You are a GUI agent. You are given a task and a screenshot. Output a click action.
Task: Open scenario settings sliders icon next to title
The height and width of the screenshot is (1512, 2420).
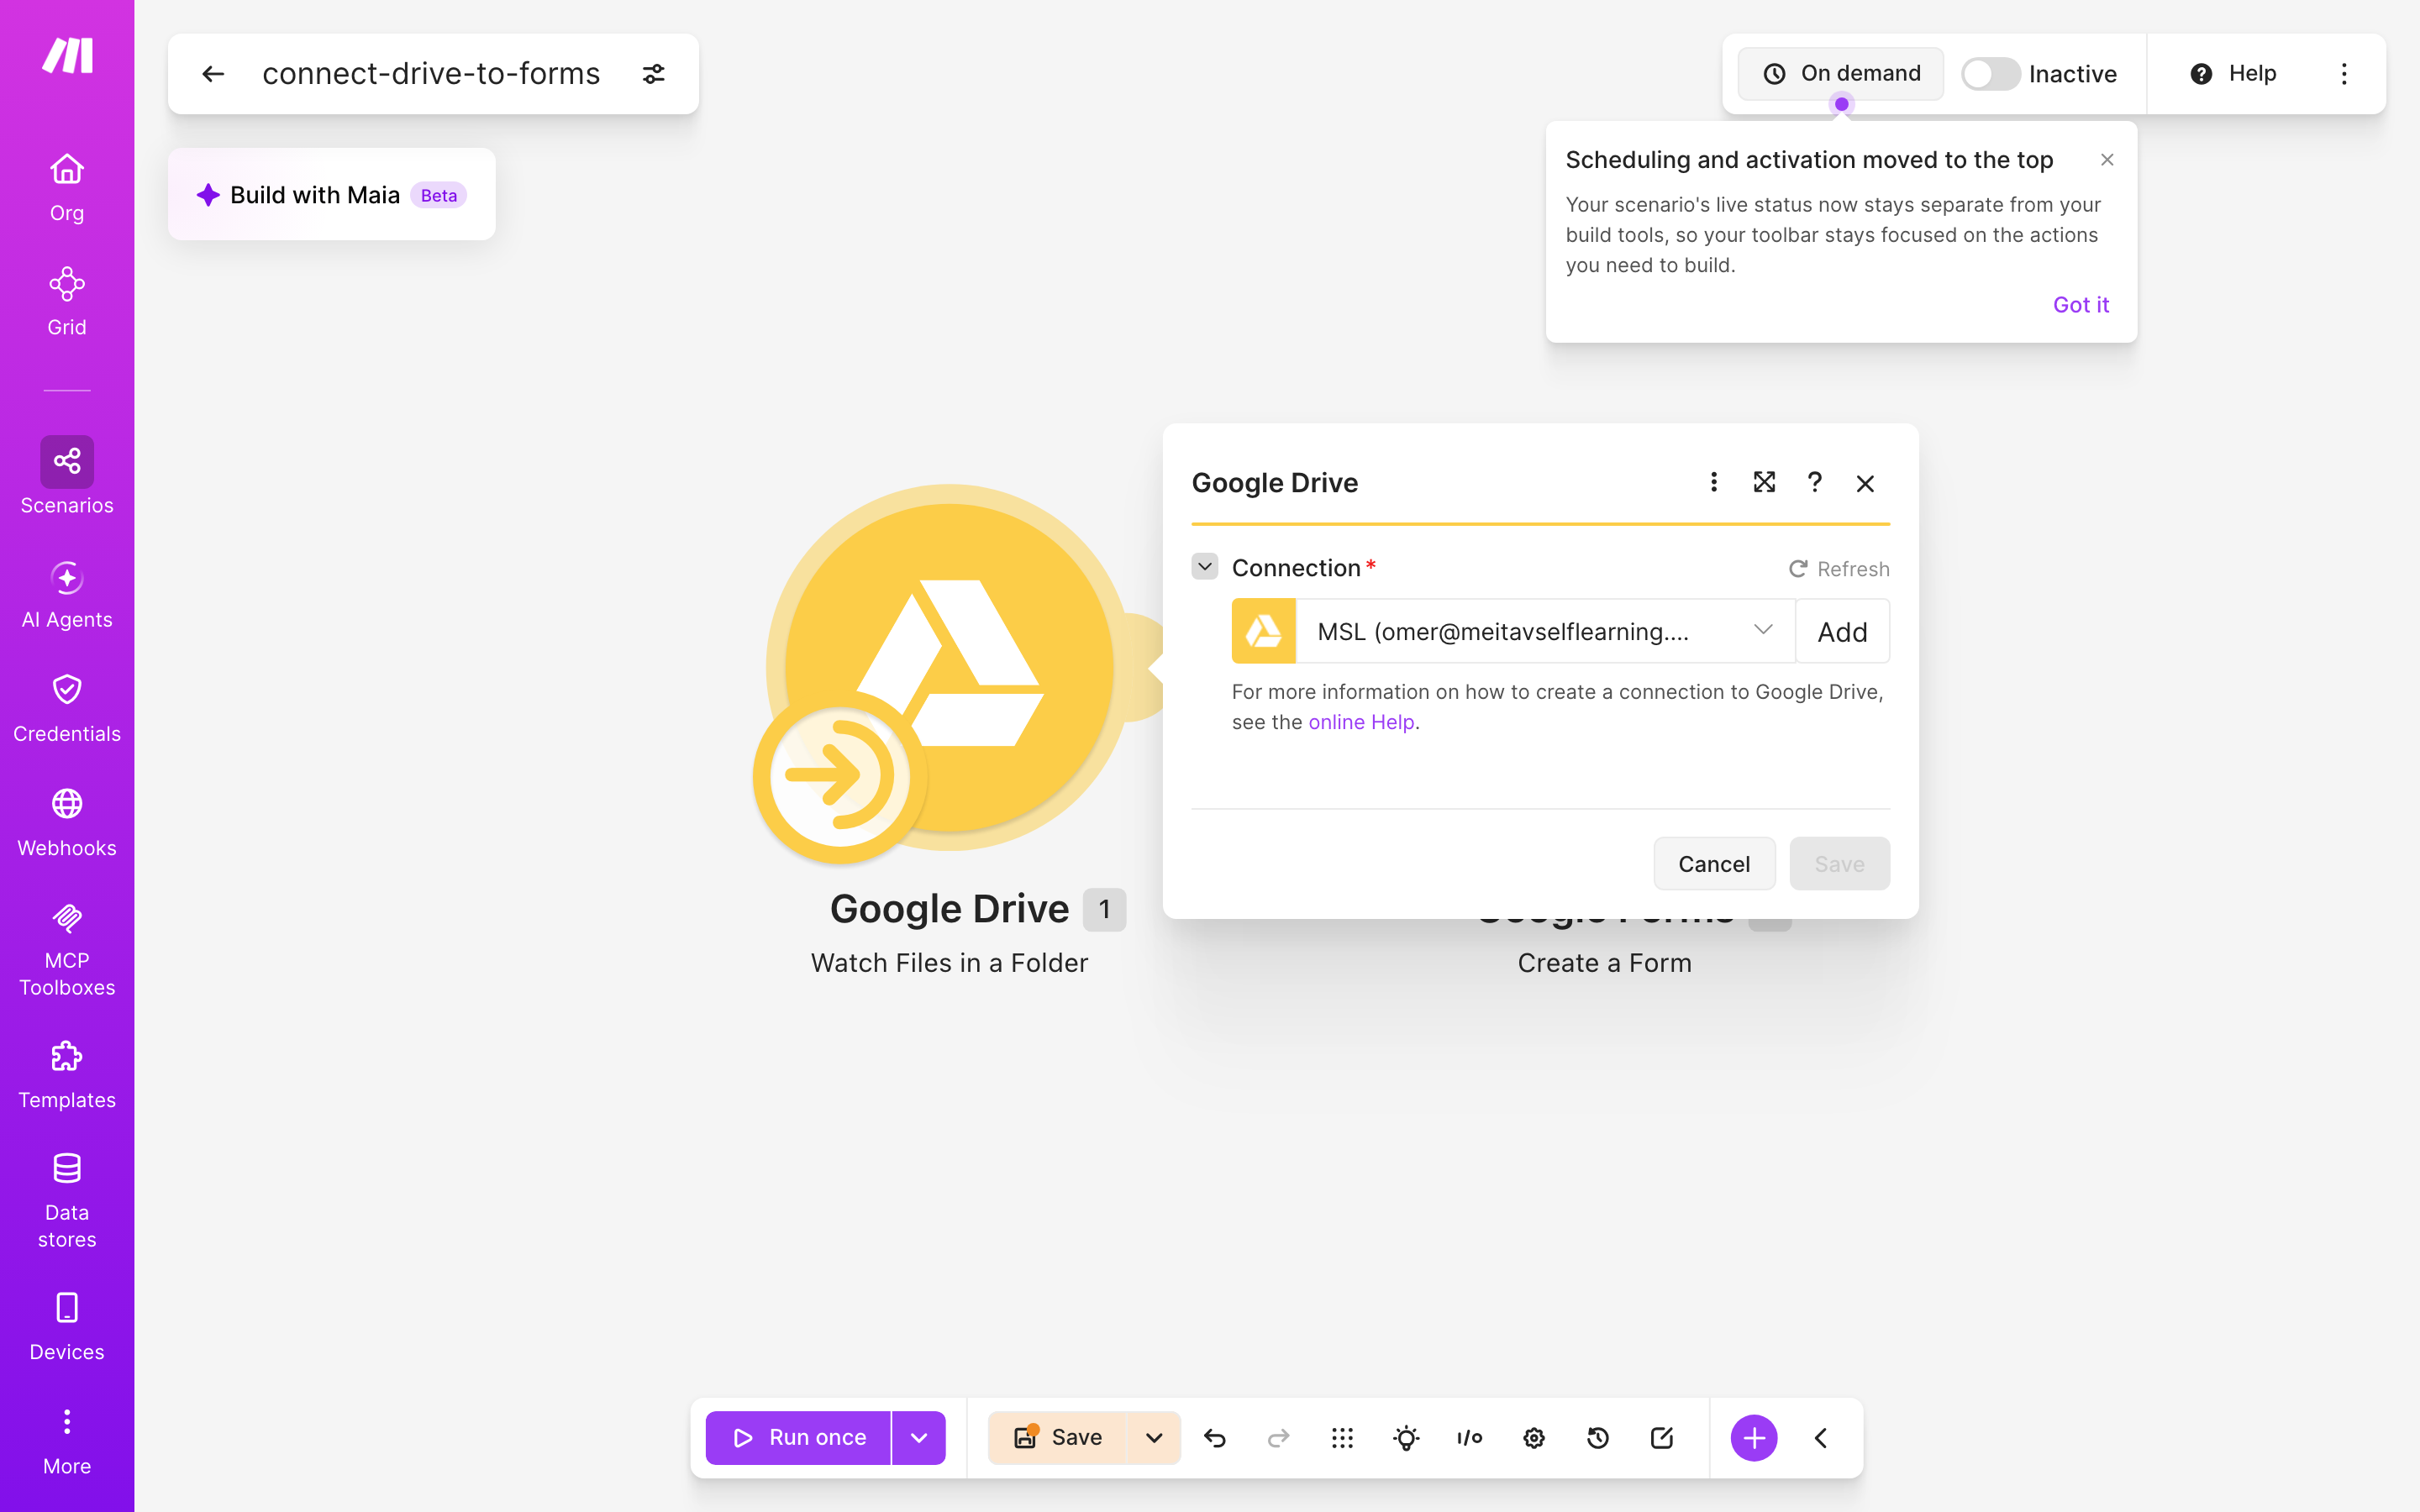pos(654,74)
